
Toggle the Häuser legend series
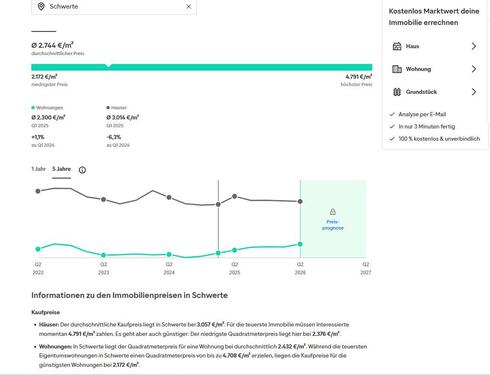pos(117,108)
